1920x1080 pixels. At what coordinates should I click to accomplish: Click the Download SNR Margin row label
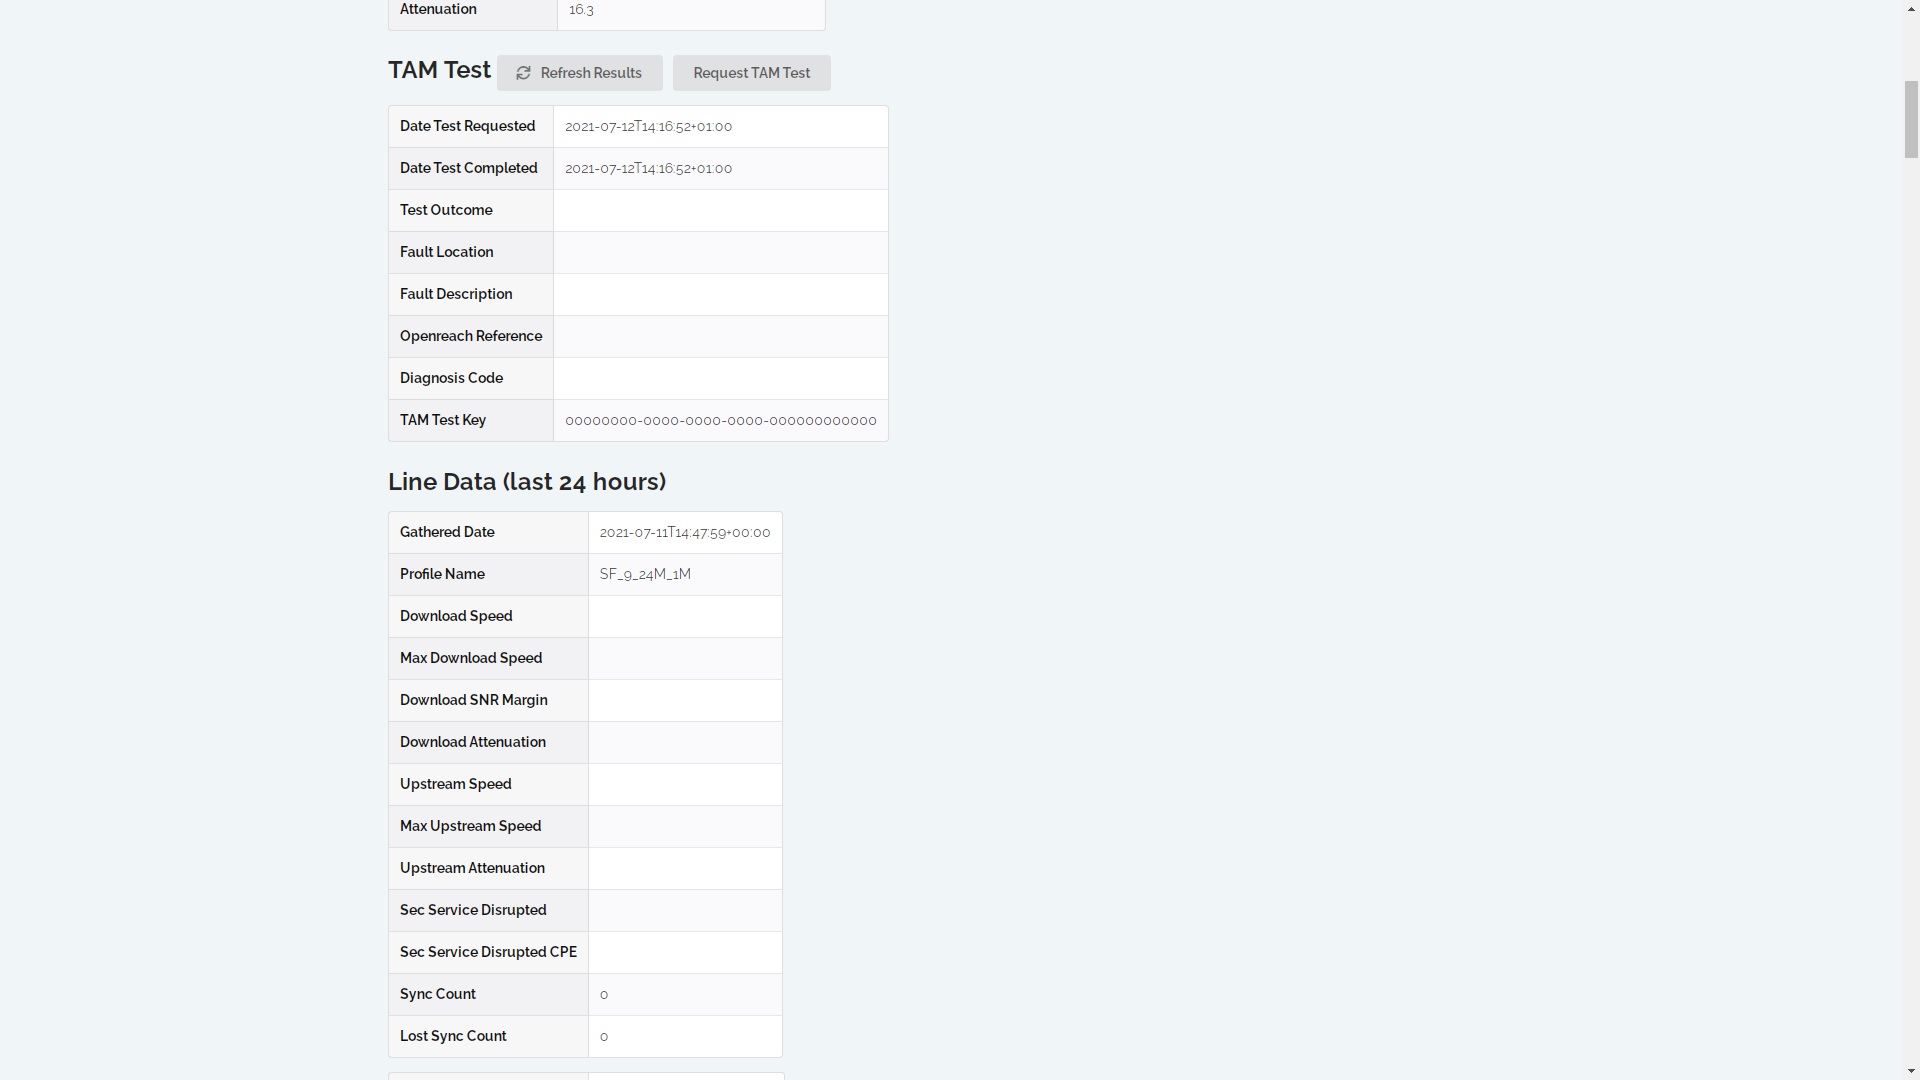(473, 701)
